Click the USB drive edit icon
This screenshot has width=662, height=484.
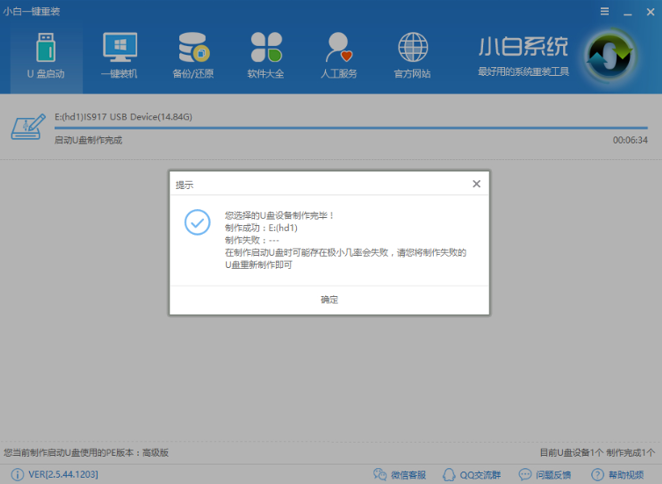click(x=28, y=127)
